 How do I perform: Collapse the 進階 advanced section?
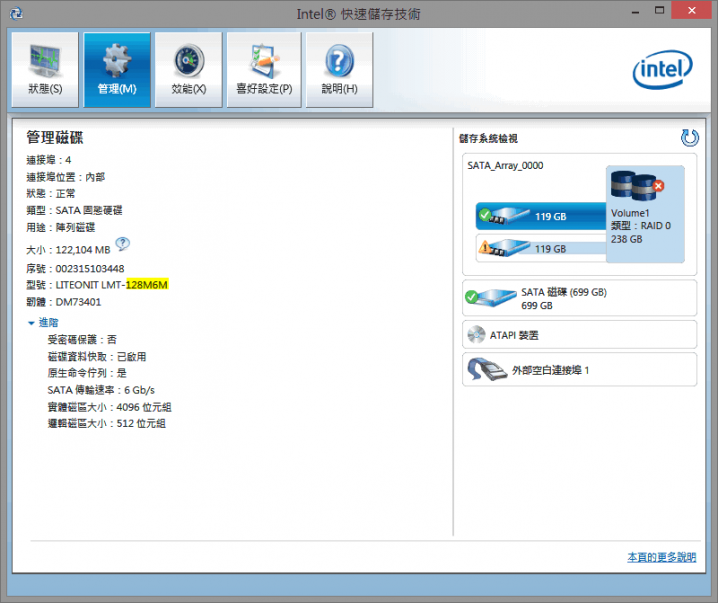pyautogui.click(x=43, y=322)
